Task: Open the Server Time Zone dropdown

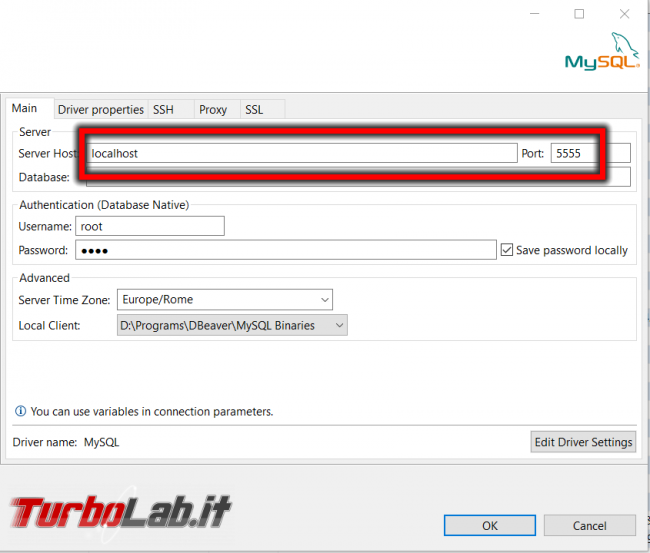Action: [225, 300]
